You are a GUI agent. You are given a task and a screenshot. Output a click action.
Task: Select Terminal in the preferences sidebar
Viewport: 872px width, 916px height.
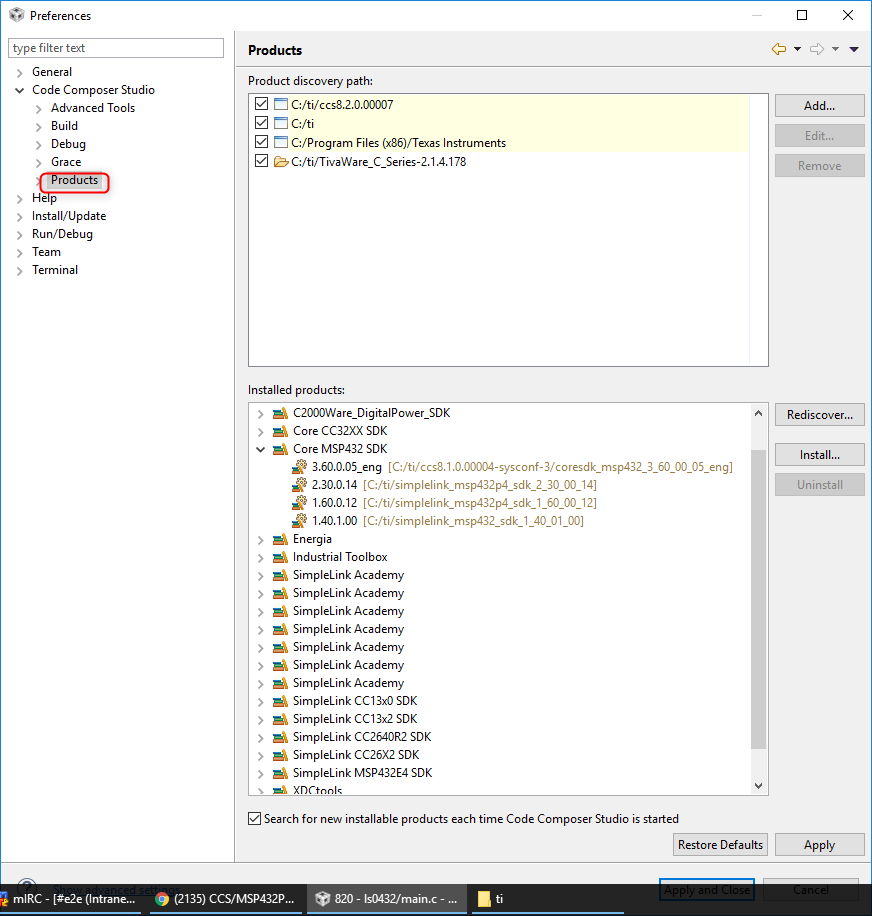54,269
